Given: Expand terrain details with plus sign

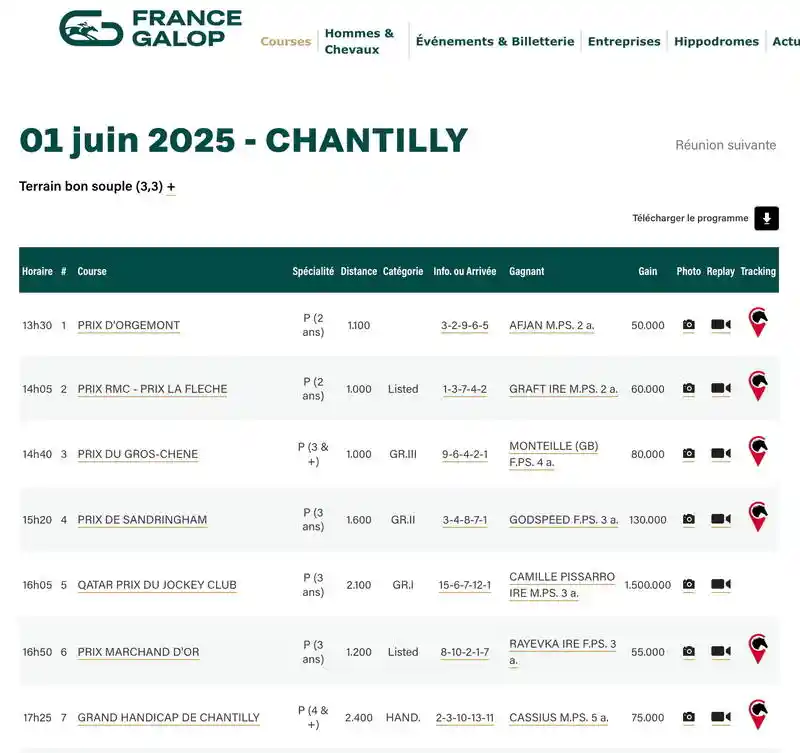Looking at the screenshot, I should click(x=171, y=187).
